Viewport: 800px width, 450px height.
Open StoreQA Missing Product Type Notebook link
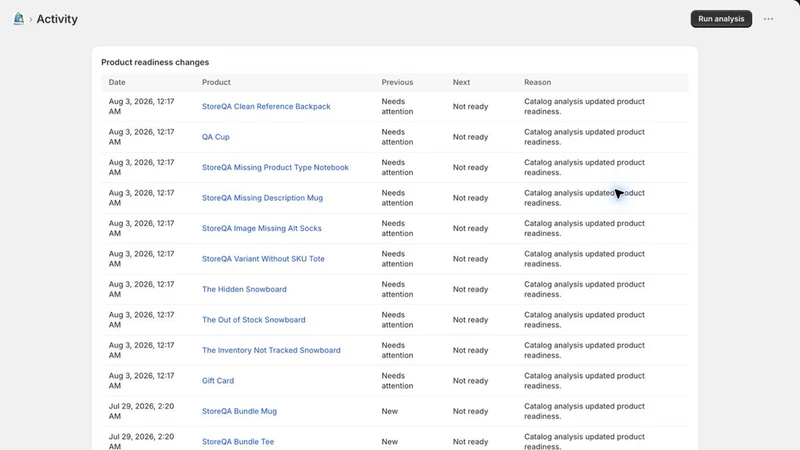click(x=275, y=167)
